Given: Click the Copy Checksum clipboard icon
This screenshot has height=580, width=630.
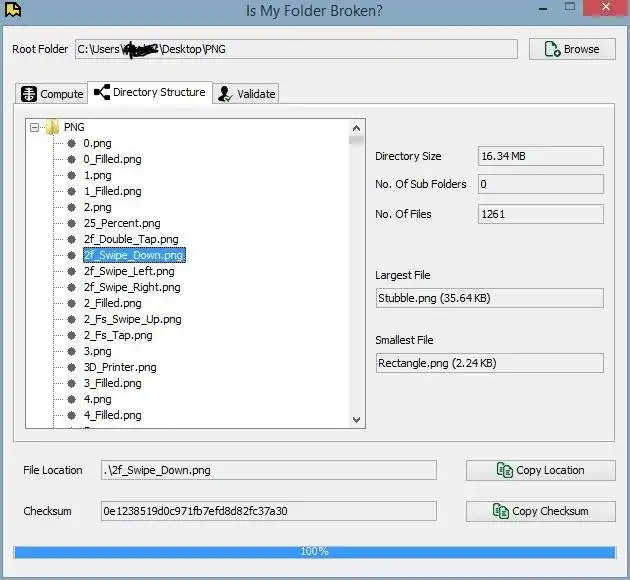Looking at the screenshot, I should (501, 511).
